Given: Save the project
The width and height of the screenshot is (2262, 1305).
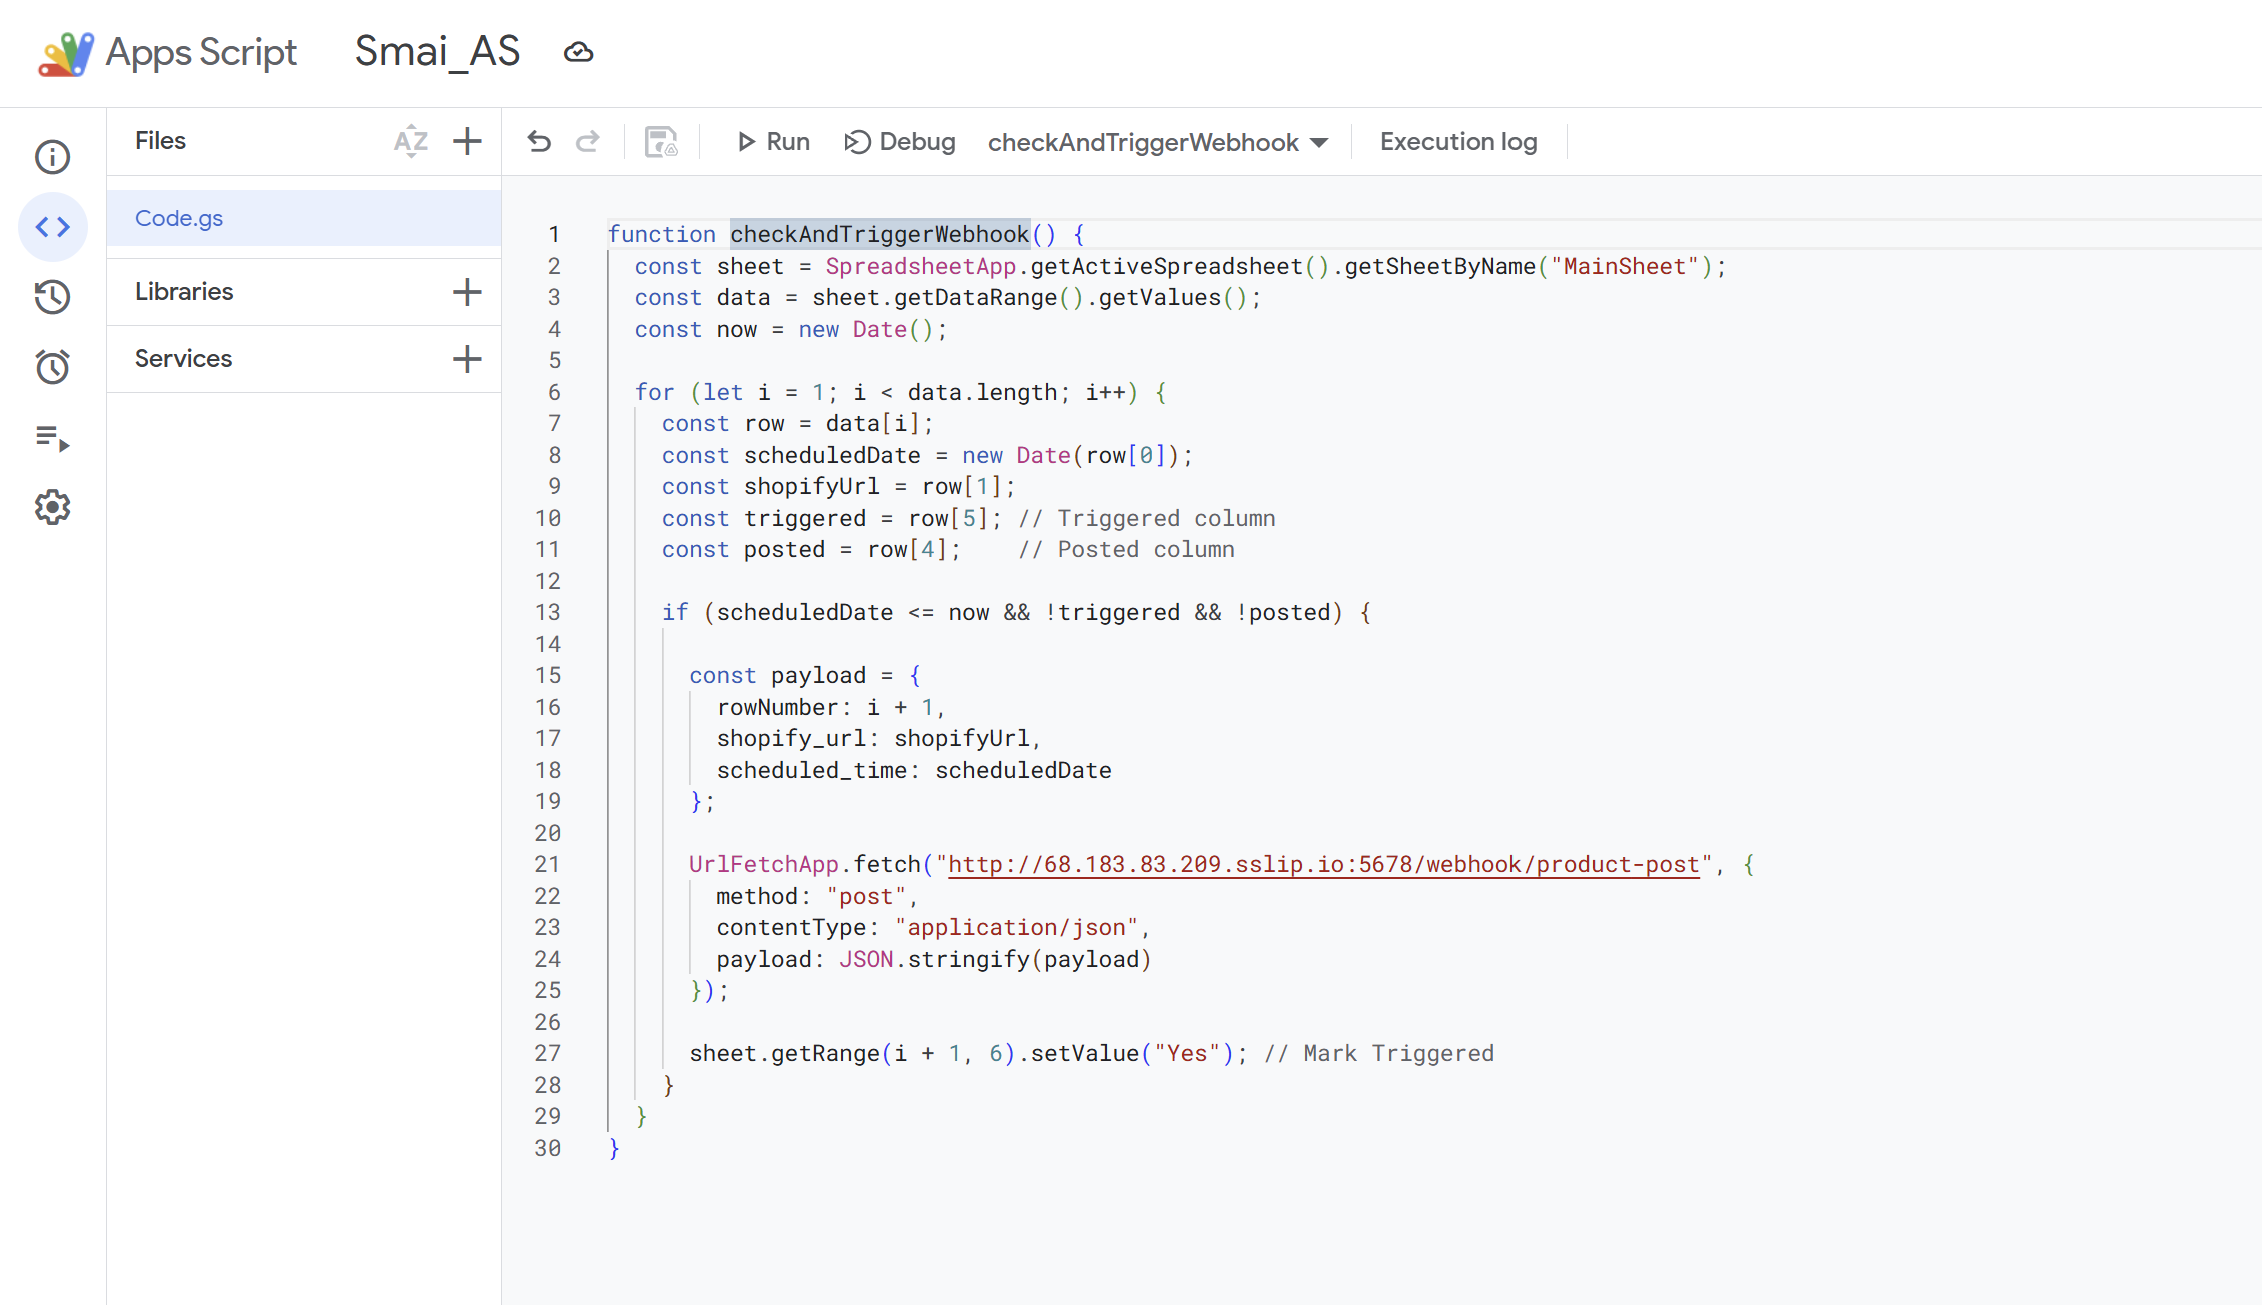Looking at the screenshot, I should coord(662,142).
